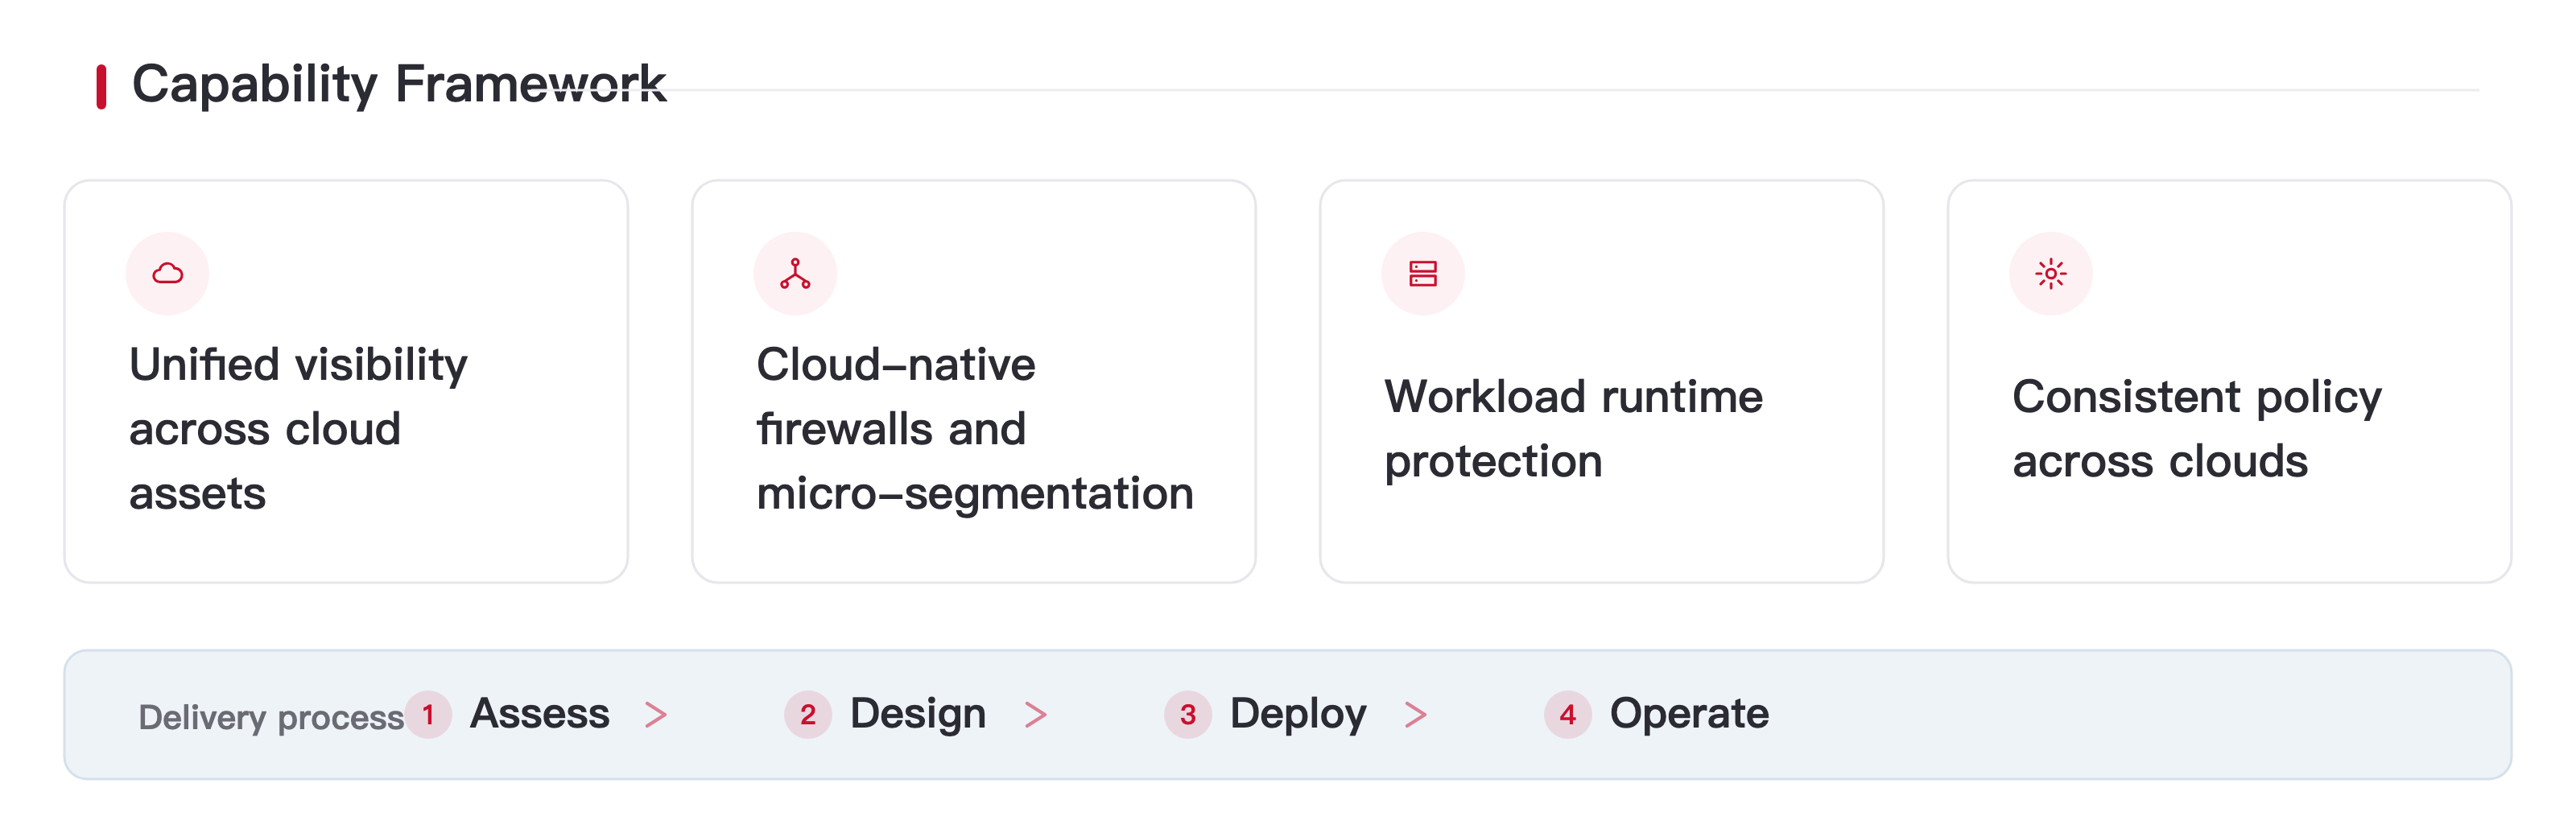Viewport: 2576px width, 837px height.
Task: Select step number 2 badge before Design
Action: (808, 715)
